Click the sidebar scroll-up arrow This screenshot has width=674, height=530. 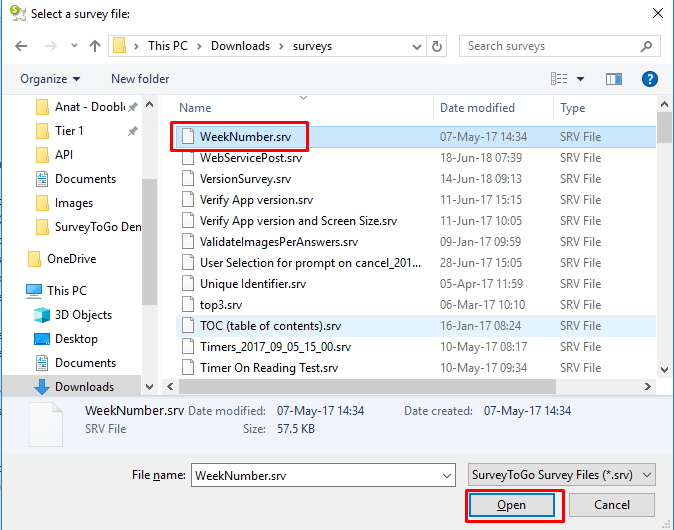[150, 104]
